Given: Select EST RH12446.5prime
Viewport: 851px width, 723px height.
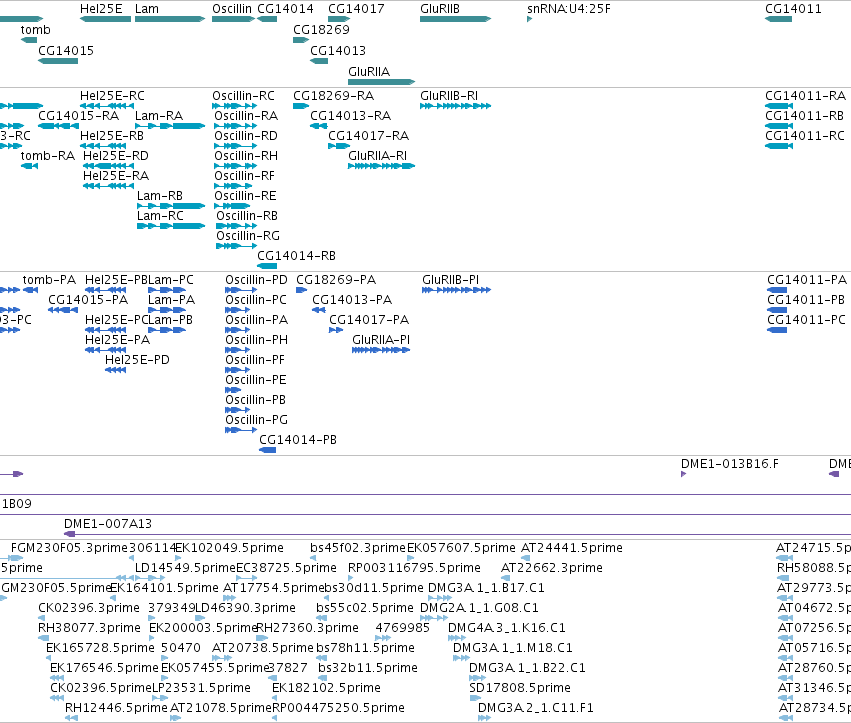Looking at the screenshot, I should tap(116, 708).
